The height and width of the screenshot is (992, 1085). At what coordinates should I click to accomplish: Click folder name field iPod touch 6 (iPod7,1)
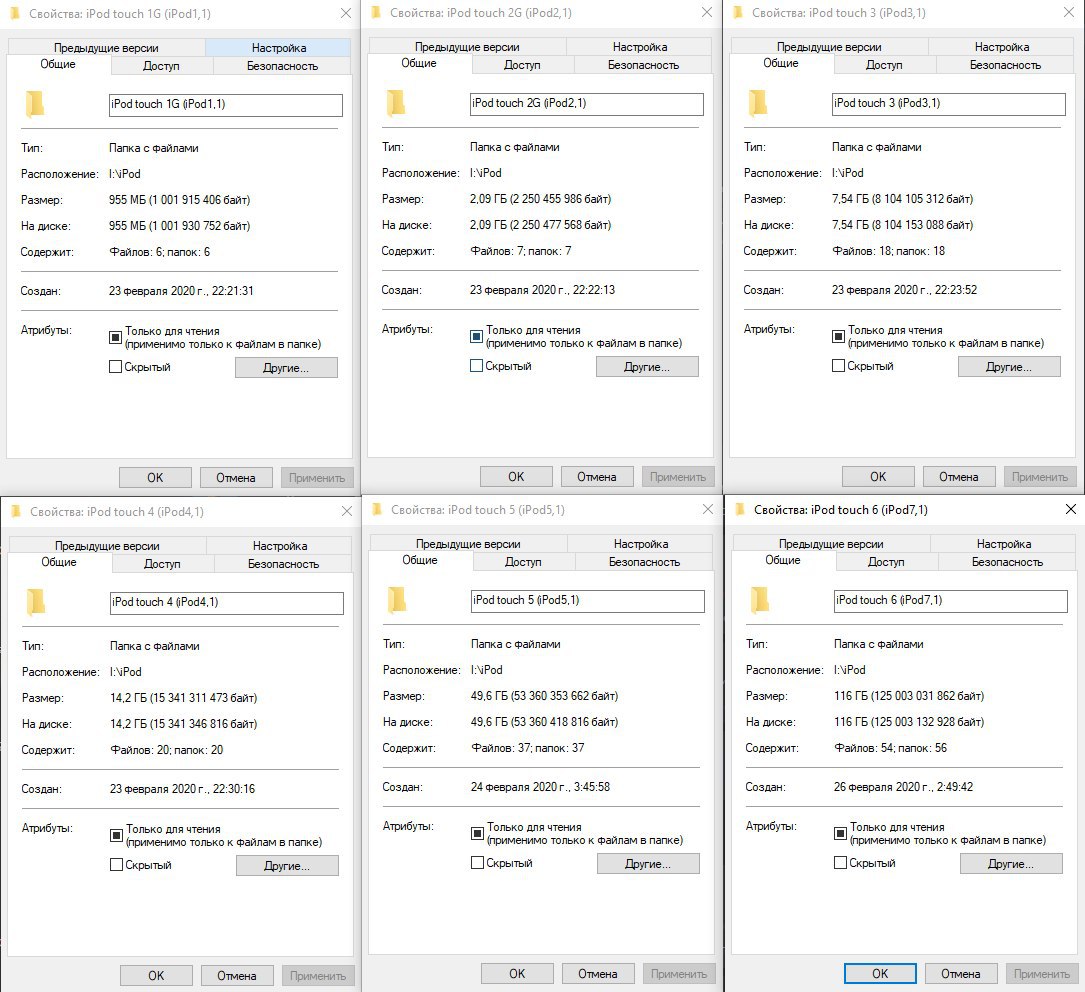[951, 601]
